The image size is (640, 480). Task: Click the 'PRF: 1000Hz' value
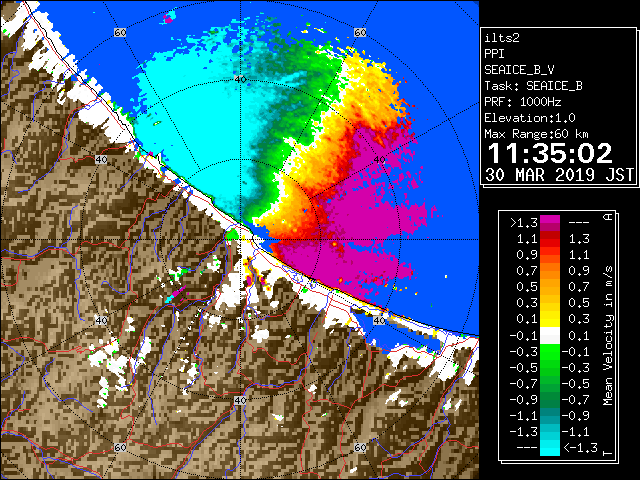coord(522,102)
